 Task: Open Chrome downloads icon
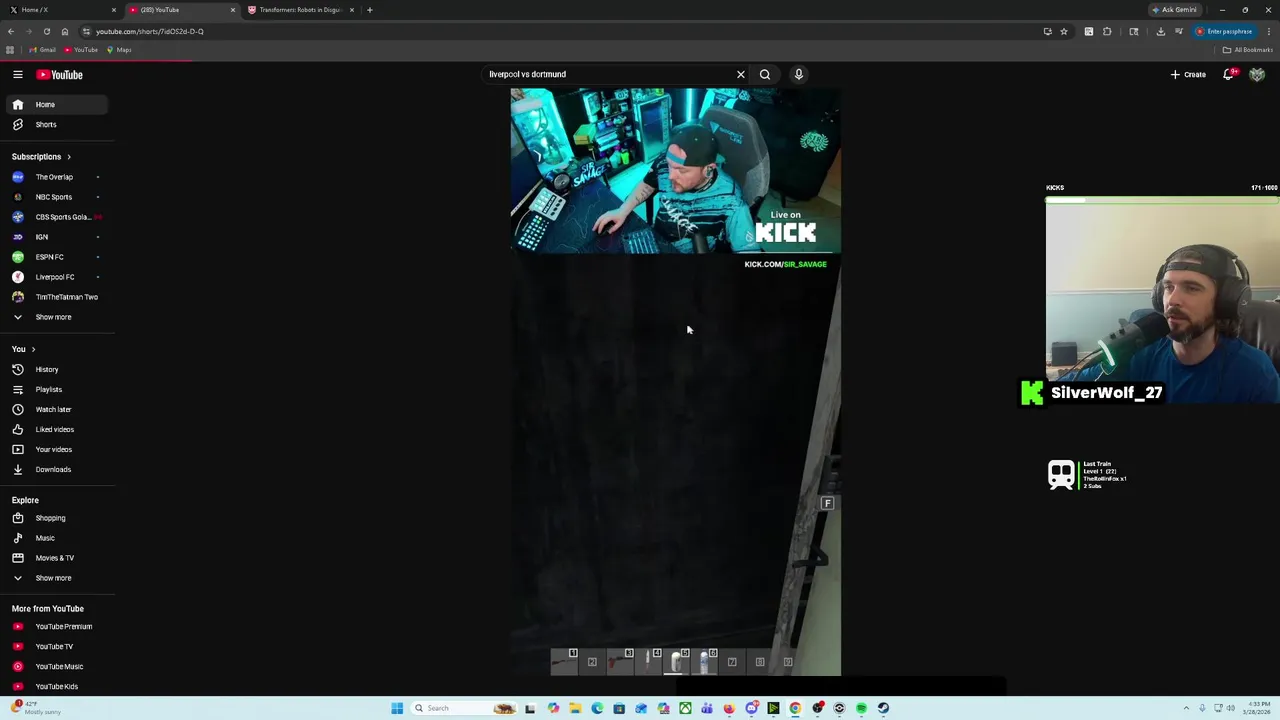[x=1161, y=31]
